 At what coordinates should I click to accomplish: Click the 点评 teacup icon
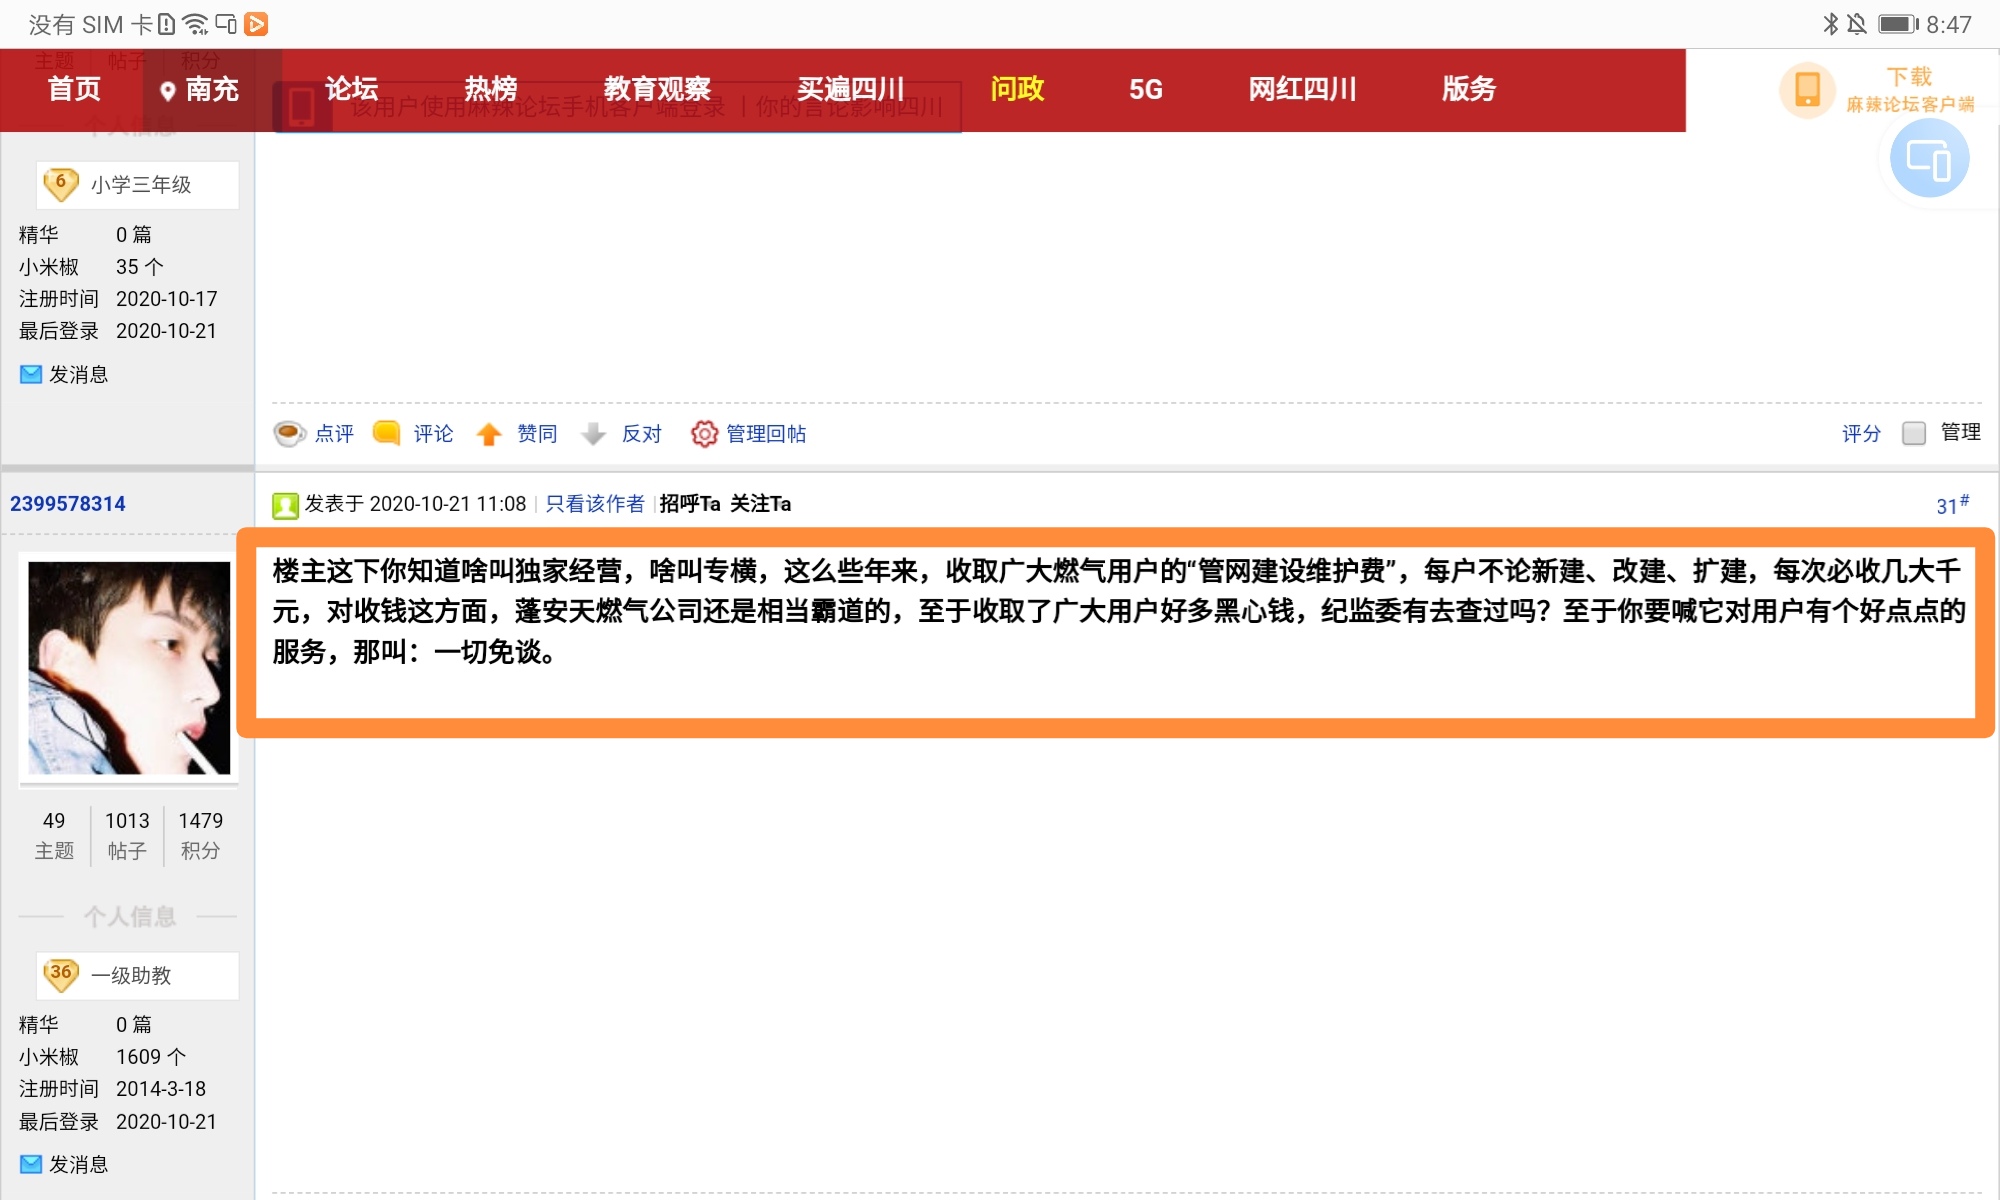(289, 433)
